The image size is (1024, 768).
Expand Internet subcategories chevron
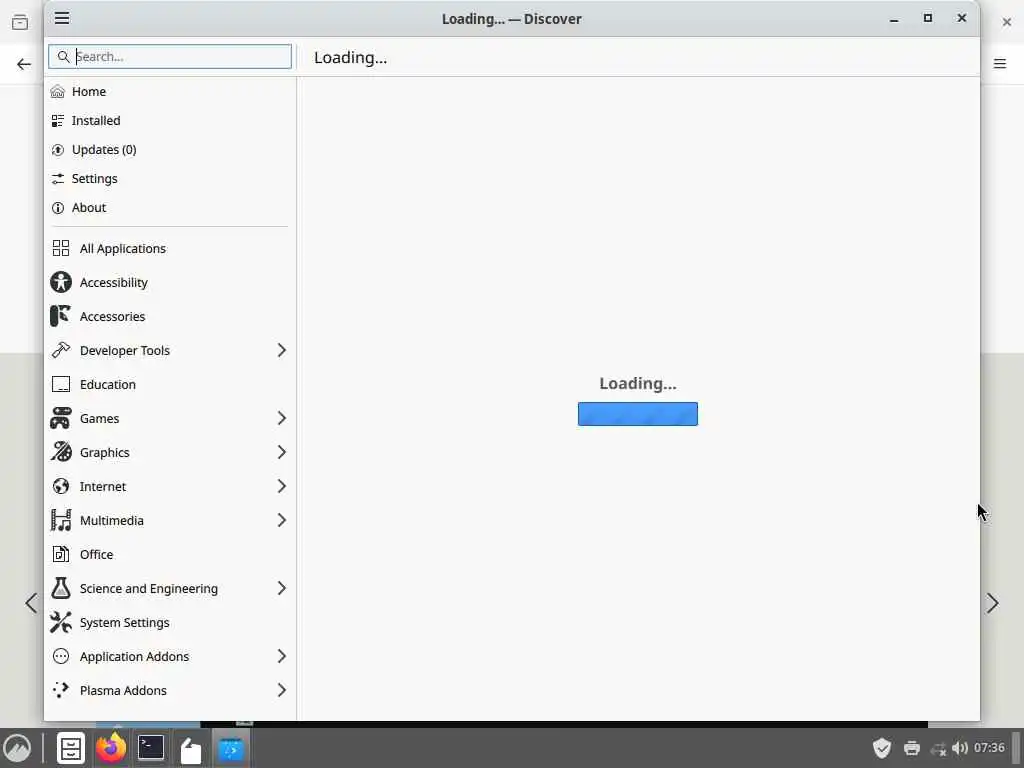pos(281,486)
